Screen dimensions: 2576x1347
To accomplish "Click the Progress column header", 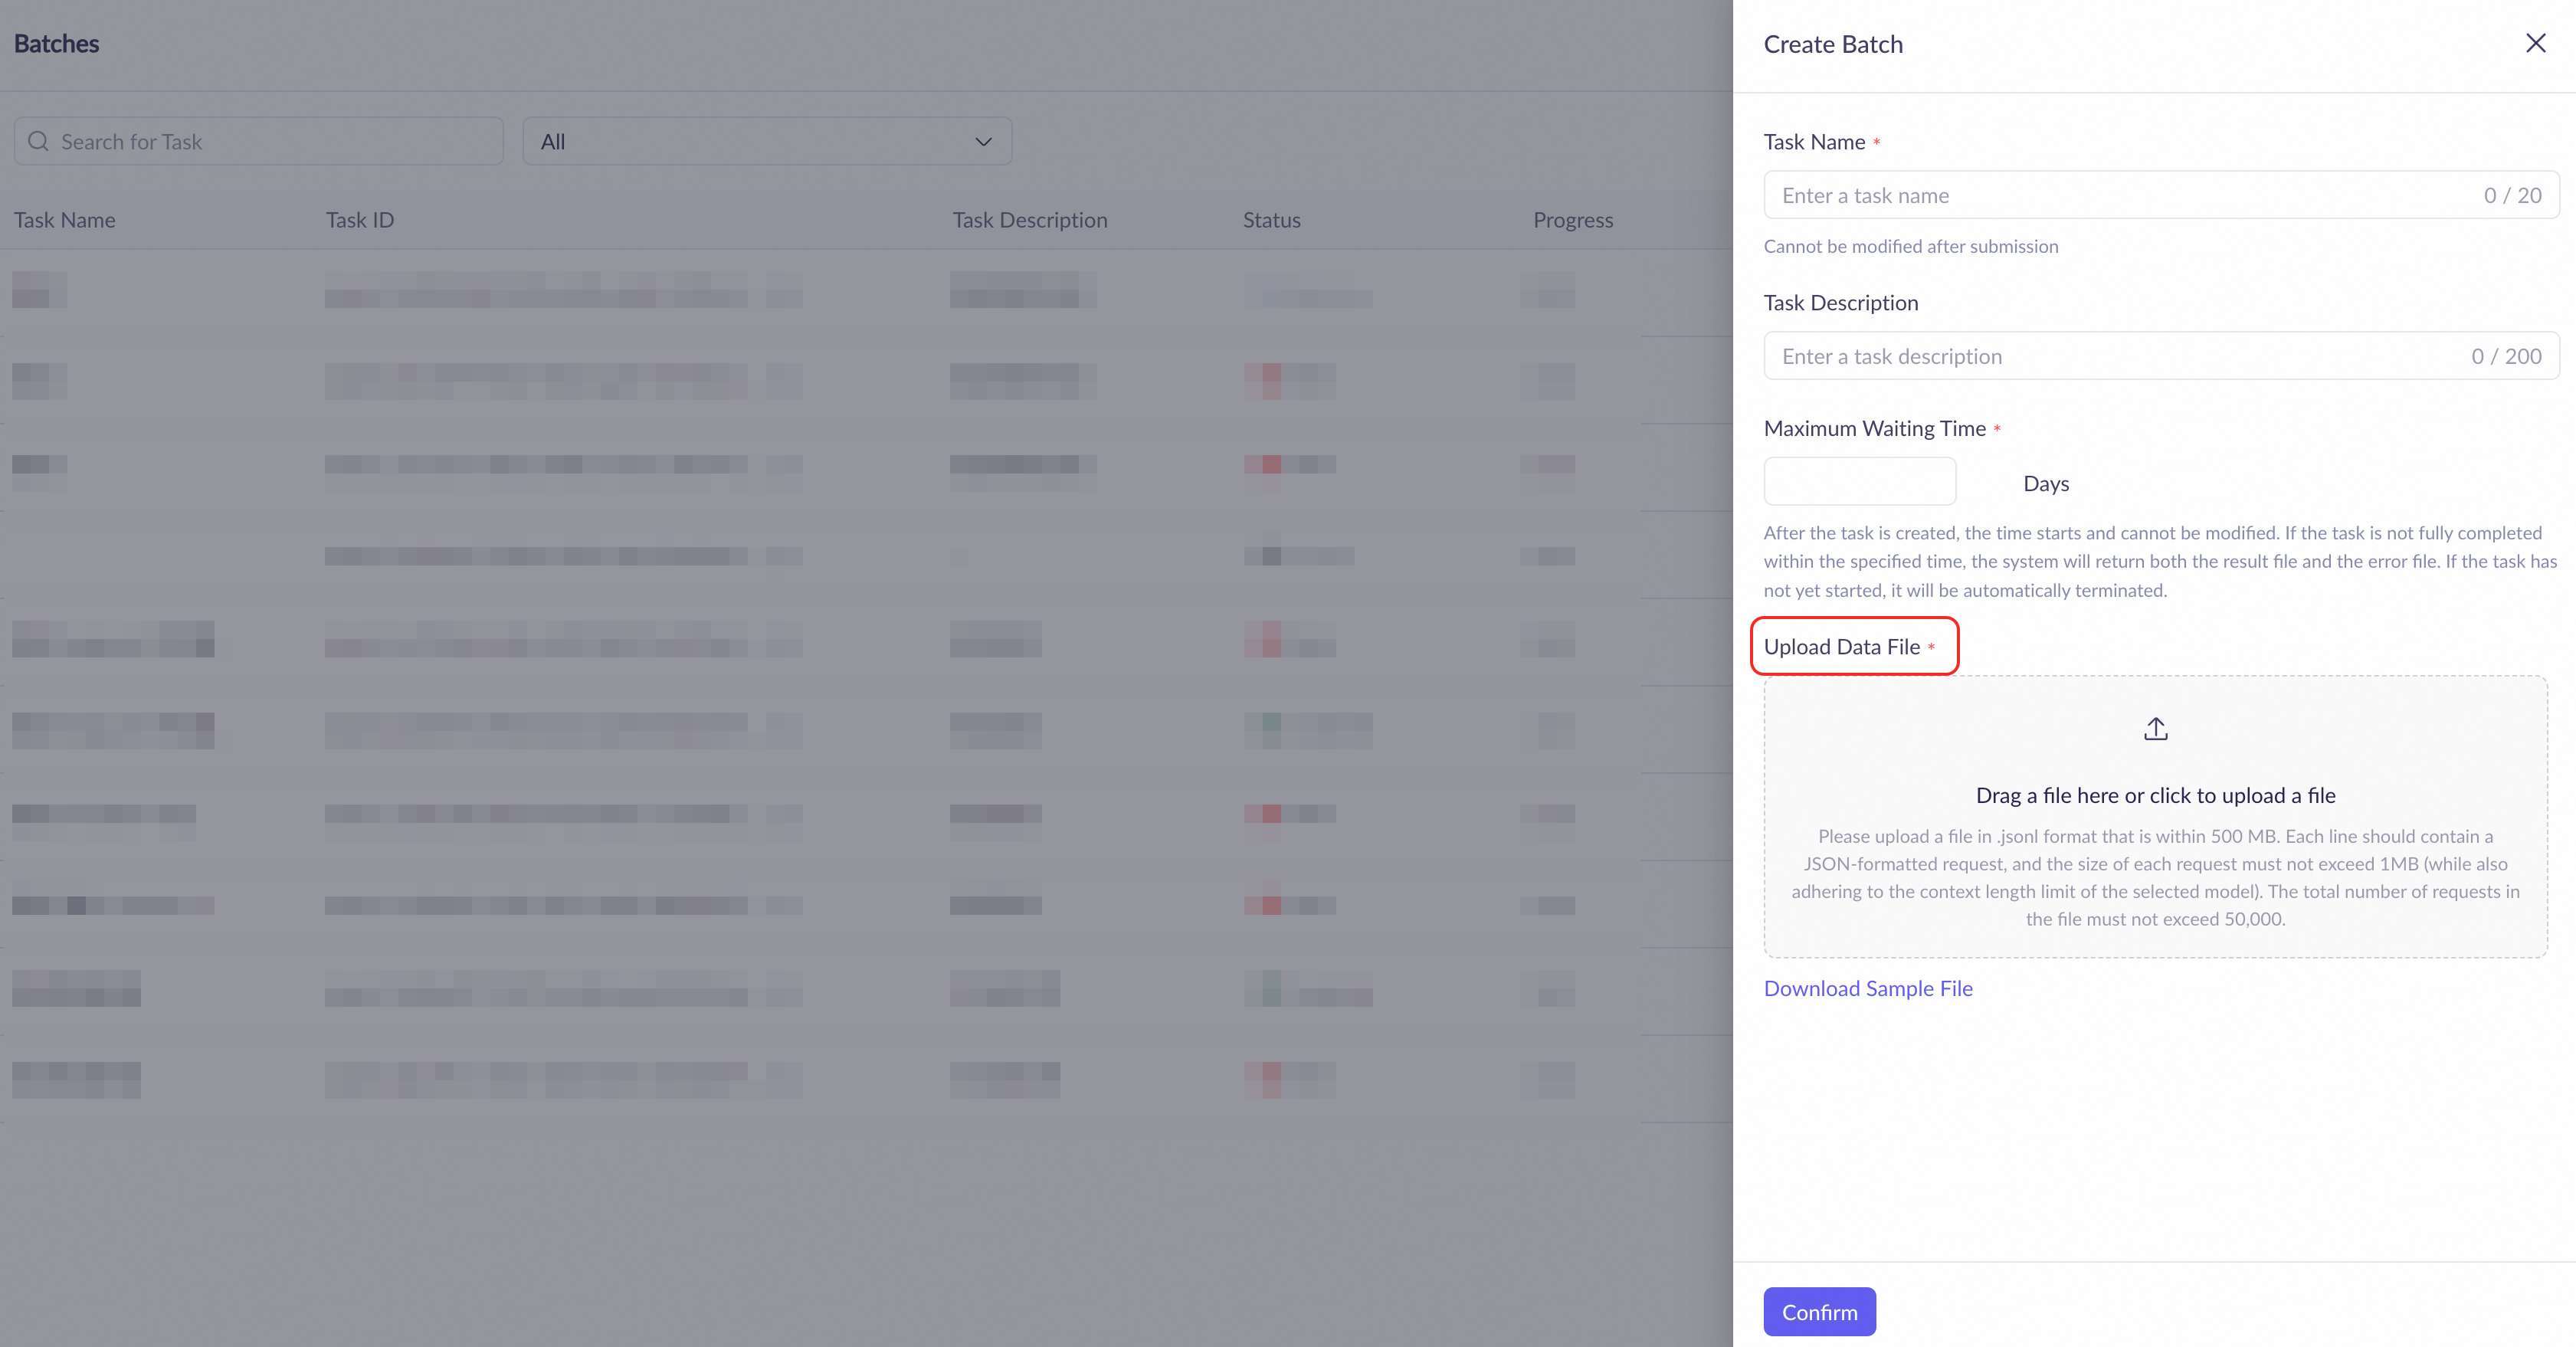I will (x=1572, y=220).
